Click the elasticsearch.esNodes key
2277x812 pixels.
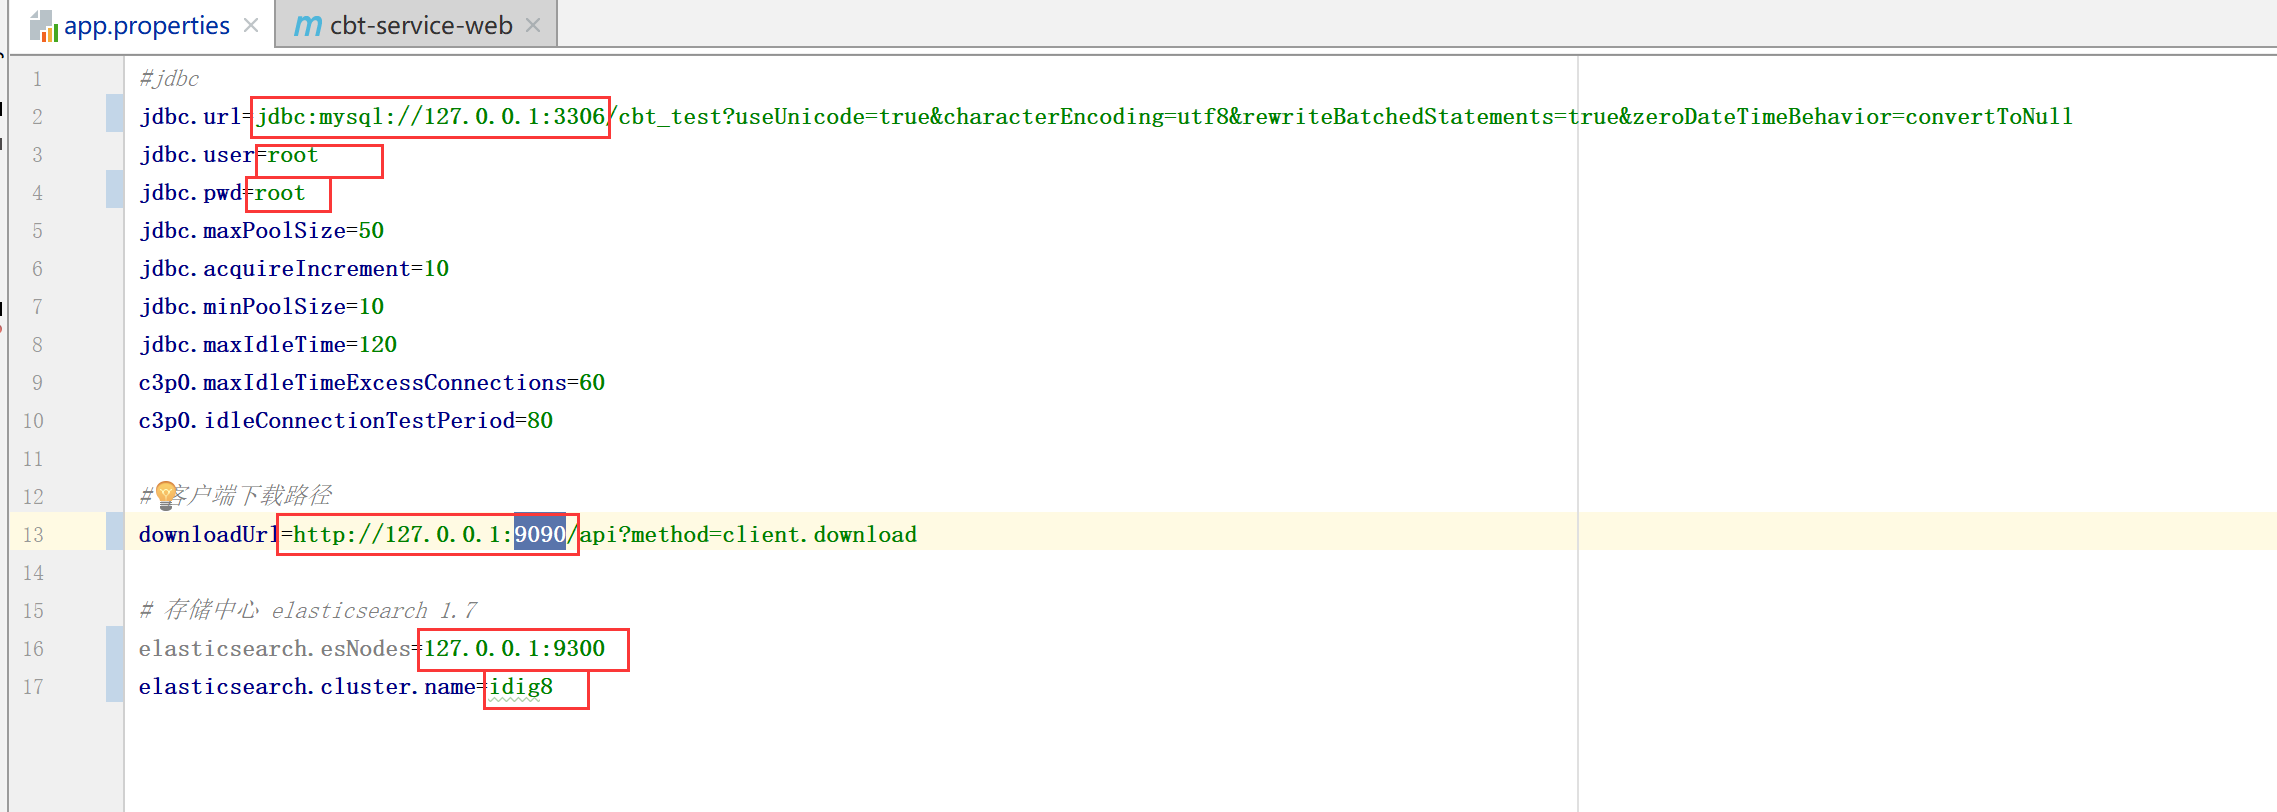(x=275, y=649)
